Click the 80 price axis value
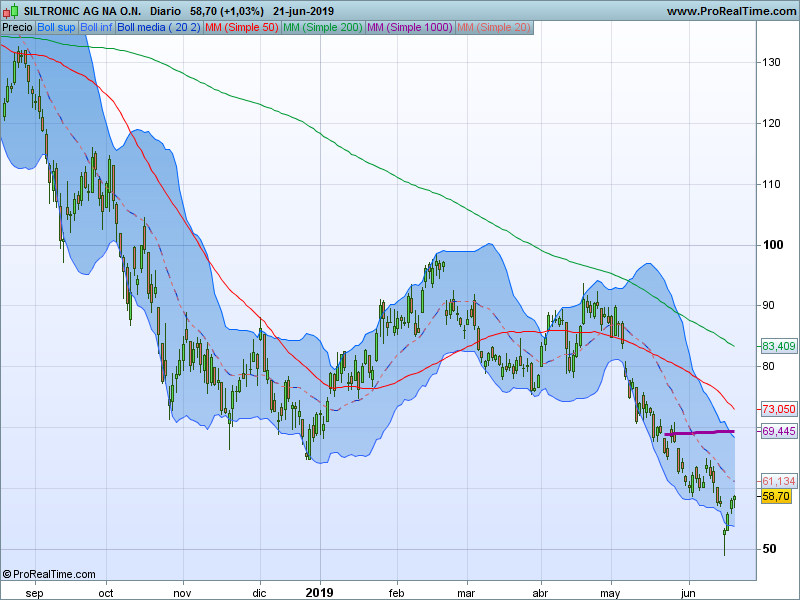Screen dimensions: 800x600 pyautogui.click(x=768, y=366)
